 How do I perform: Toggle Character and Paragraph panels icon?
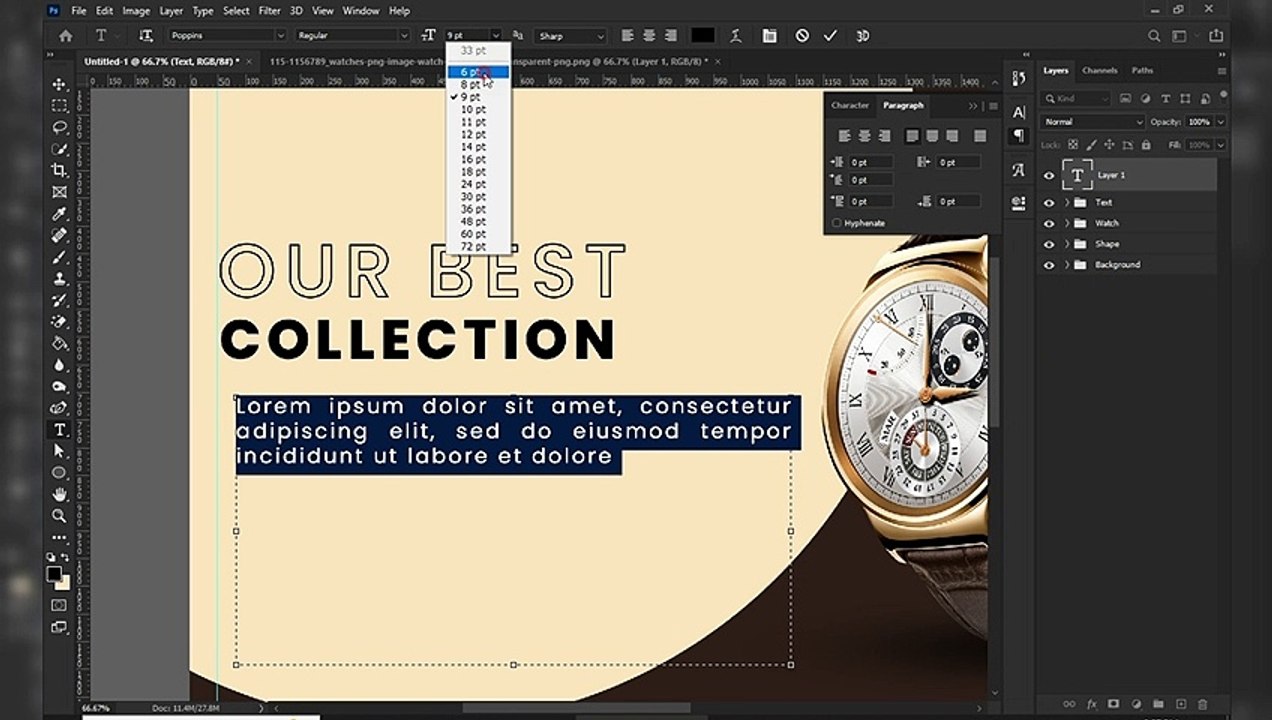click(x=769, y=35)
